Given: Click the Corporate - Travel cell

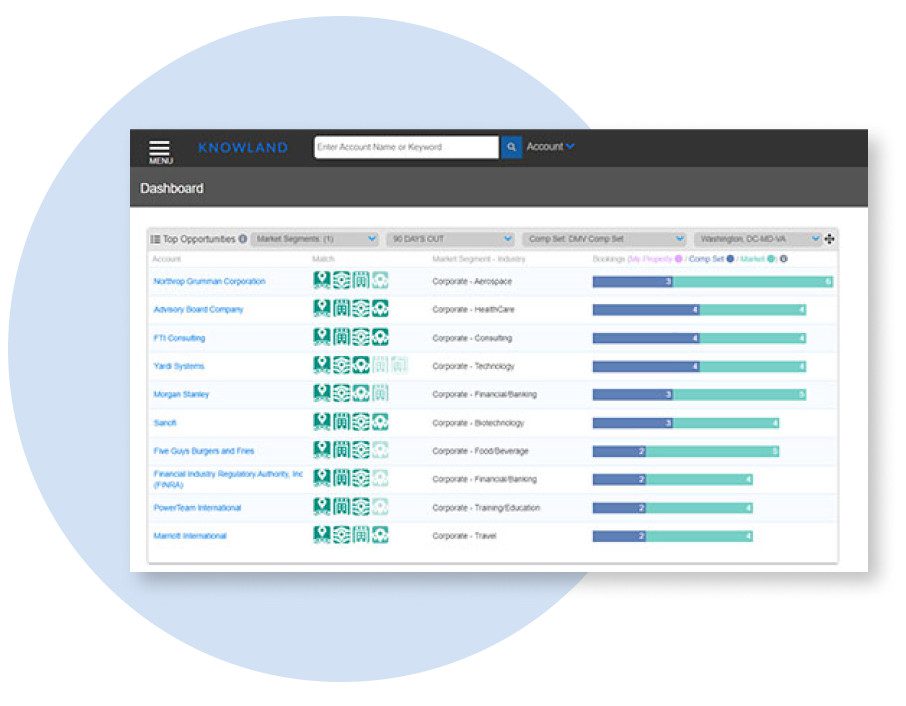Looking at the screenshot, I should click(x=464, y=536).
